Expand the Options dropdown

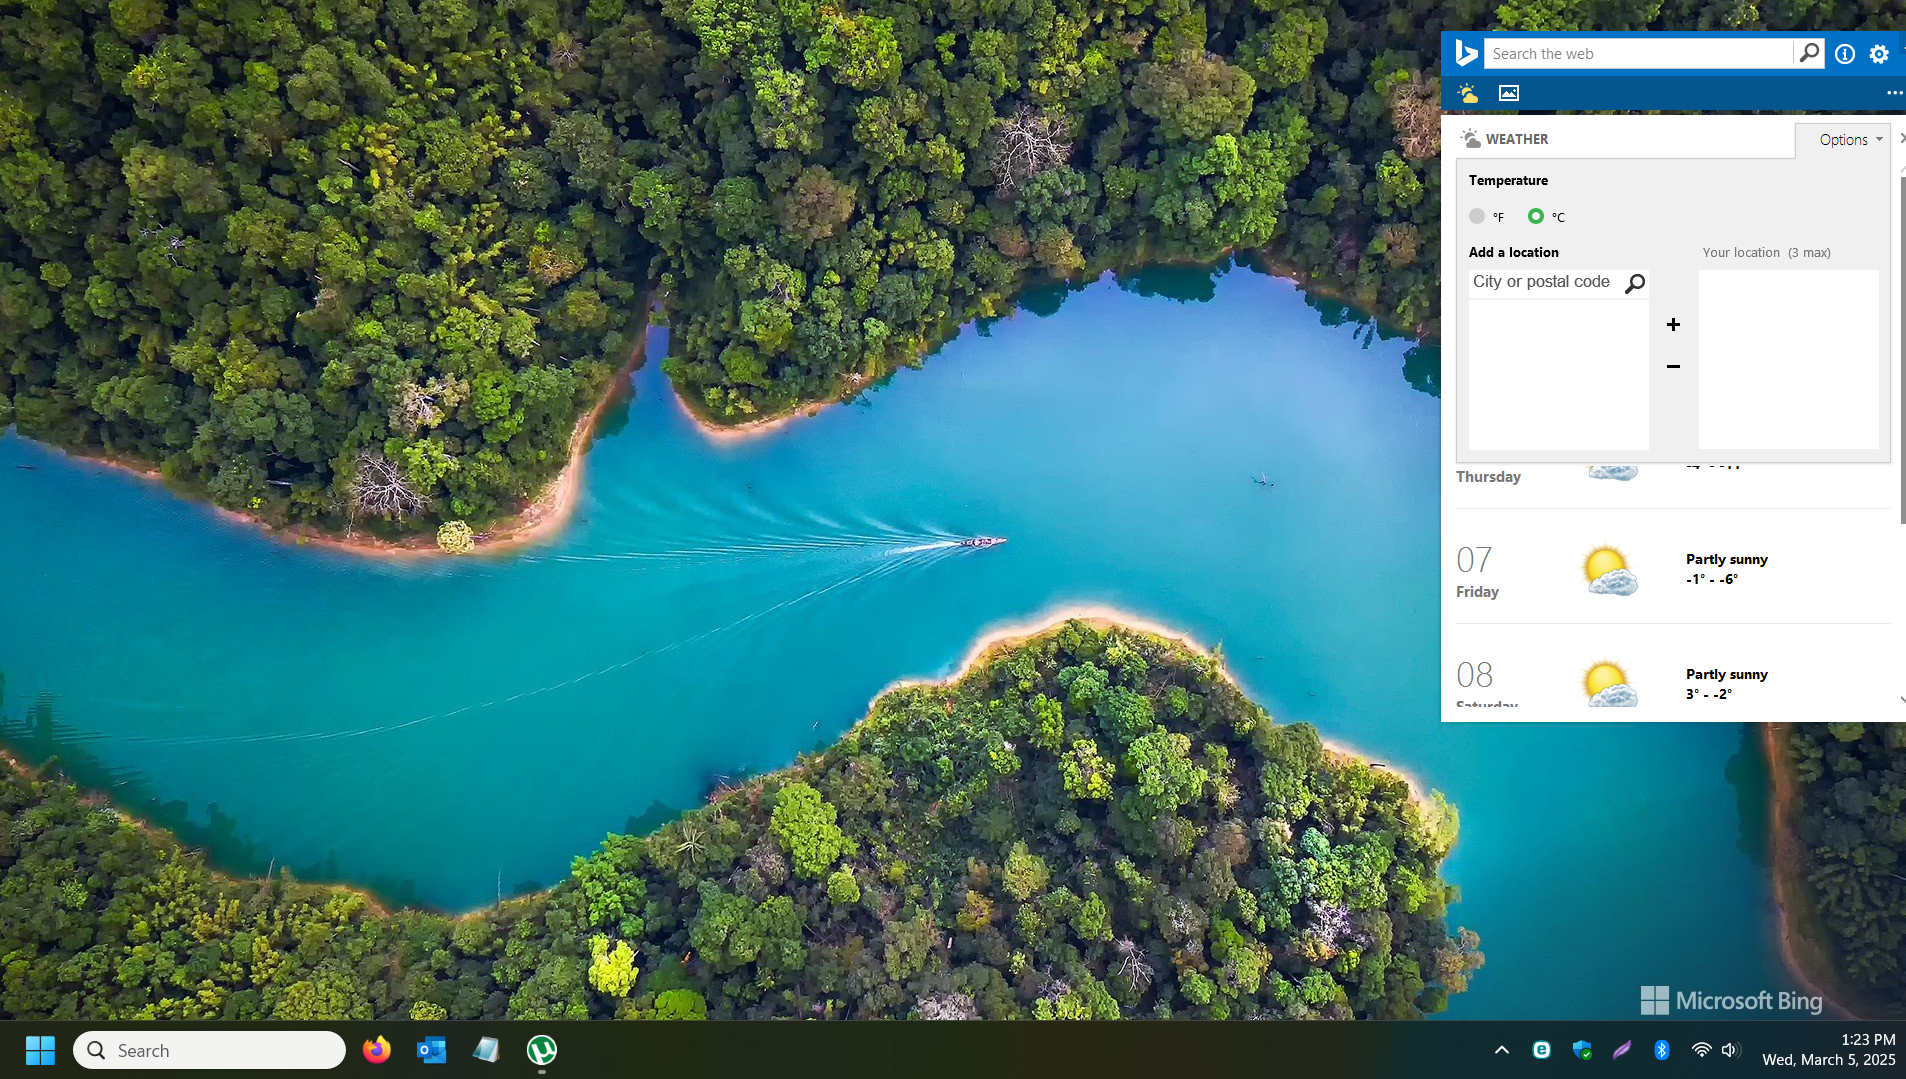(x=1850, y=140)
